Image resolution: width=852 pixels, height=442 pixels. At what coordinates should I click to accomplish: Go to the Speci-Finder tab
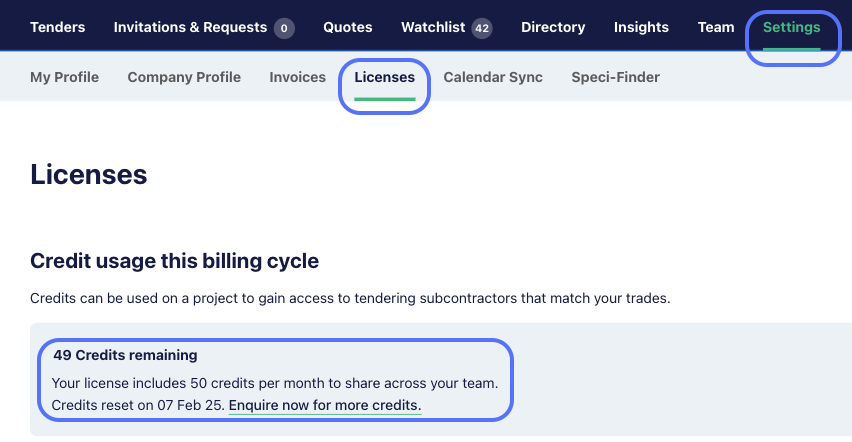616,77
